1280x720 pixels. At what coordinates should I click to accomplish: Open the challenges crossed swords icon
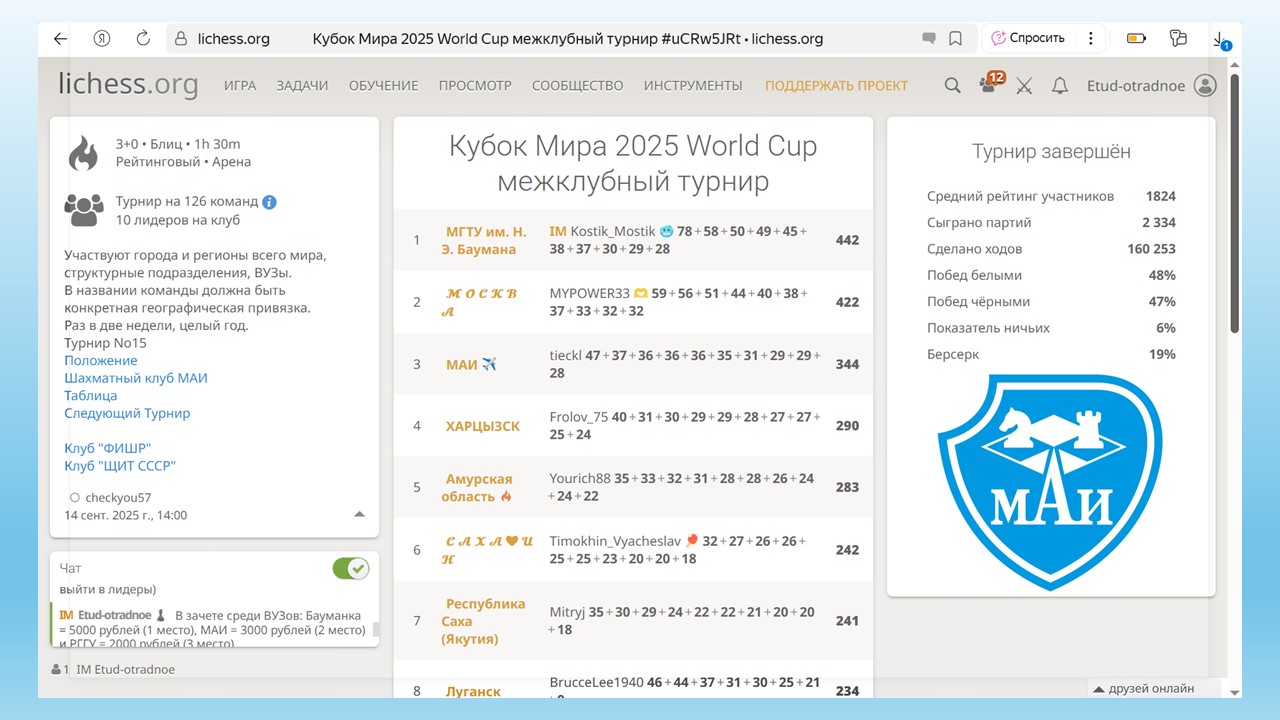tap(1024, 86)
